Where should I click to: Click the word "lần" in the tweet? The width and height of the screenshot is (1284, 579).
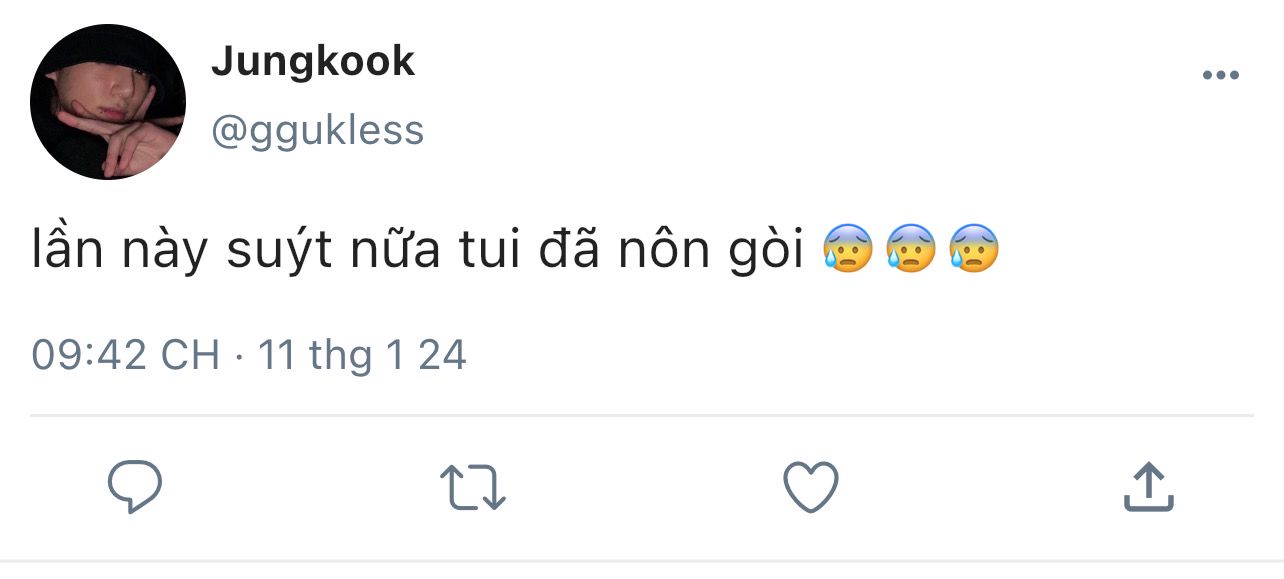pos(67,250)
